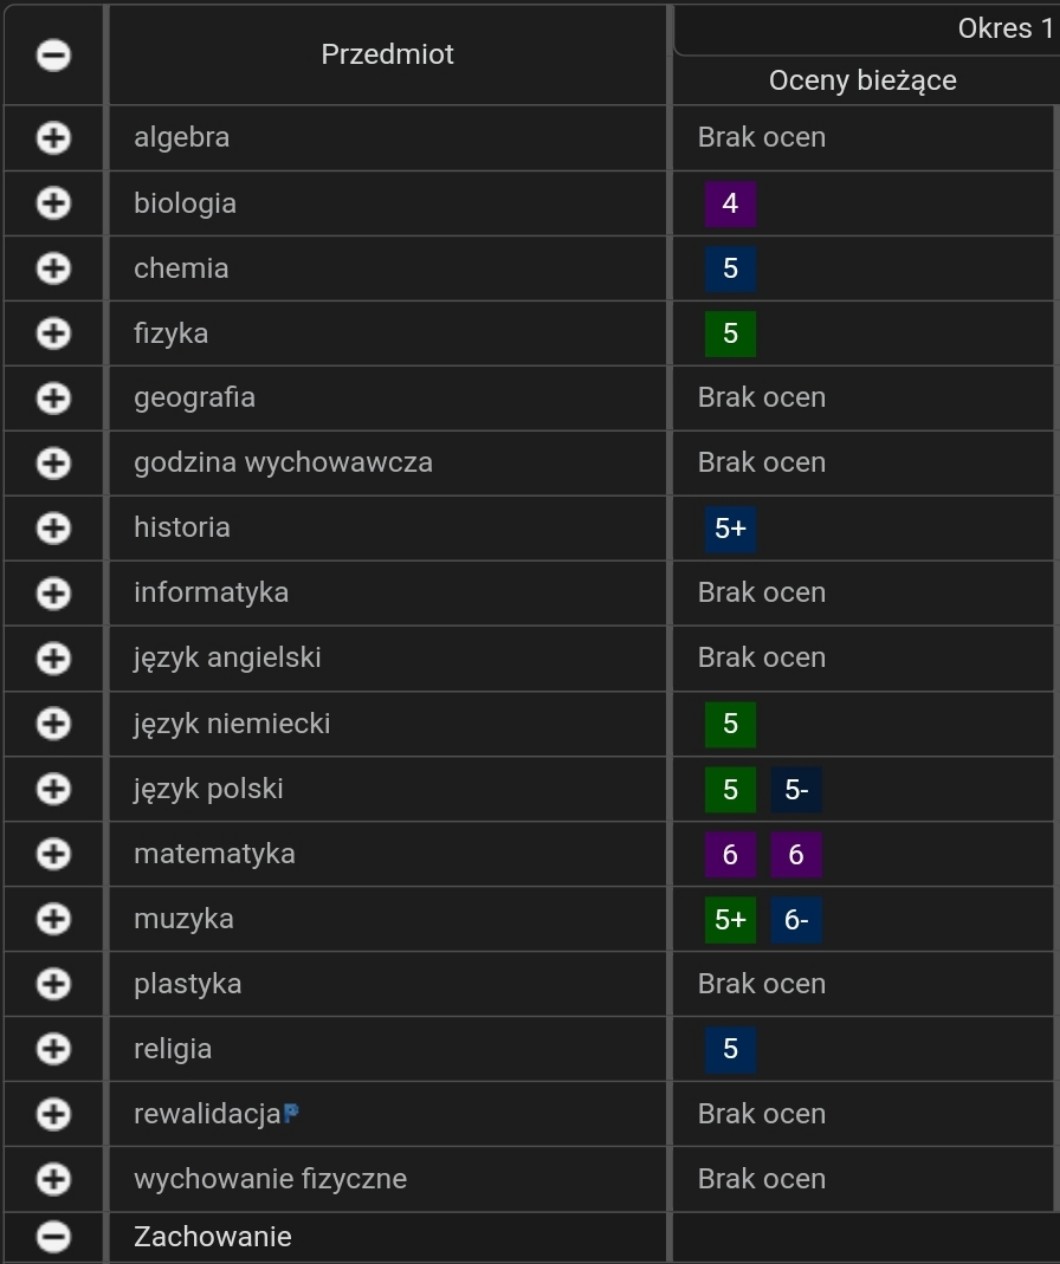Select the 5- grade in język polski

pos(796,789)
